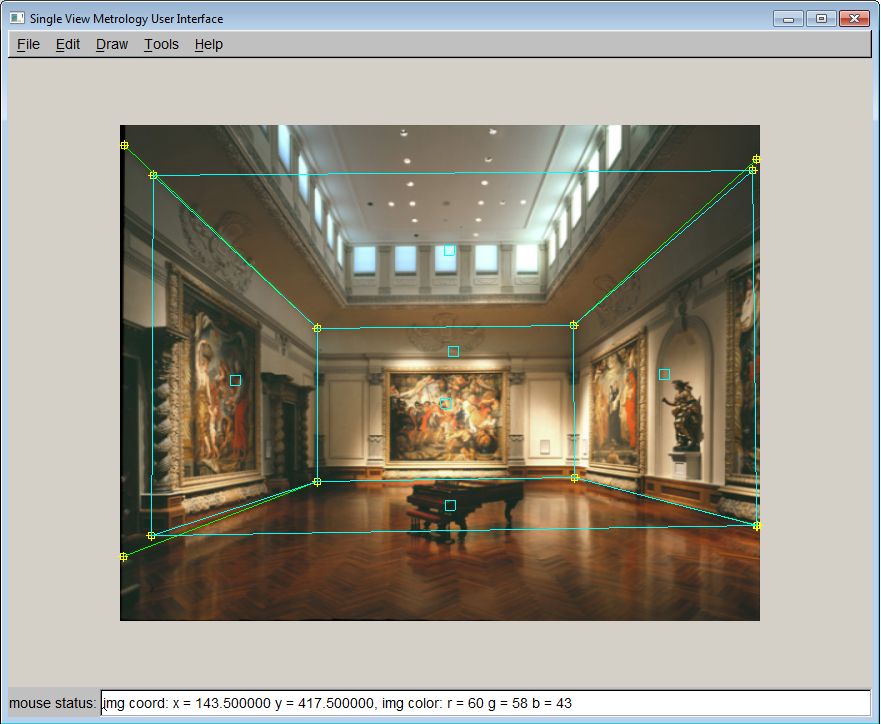The image size is (881, 724).
Task: Open the File menu
Action: click(28, 44)
